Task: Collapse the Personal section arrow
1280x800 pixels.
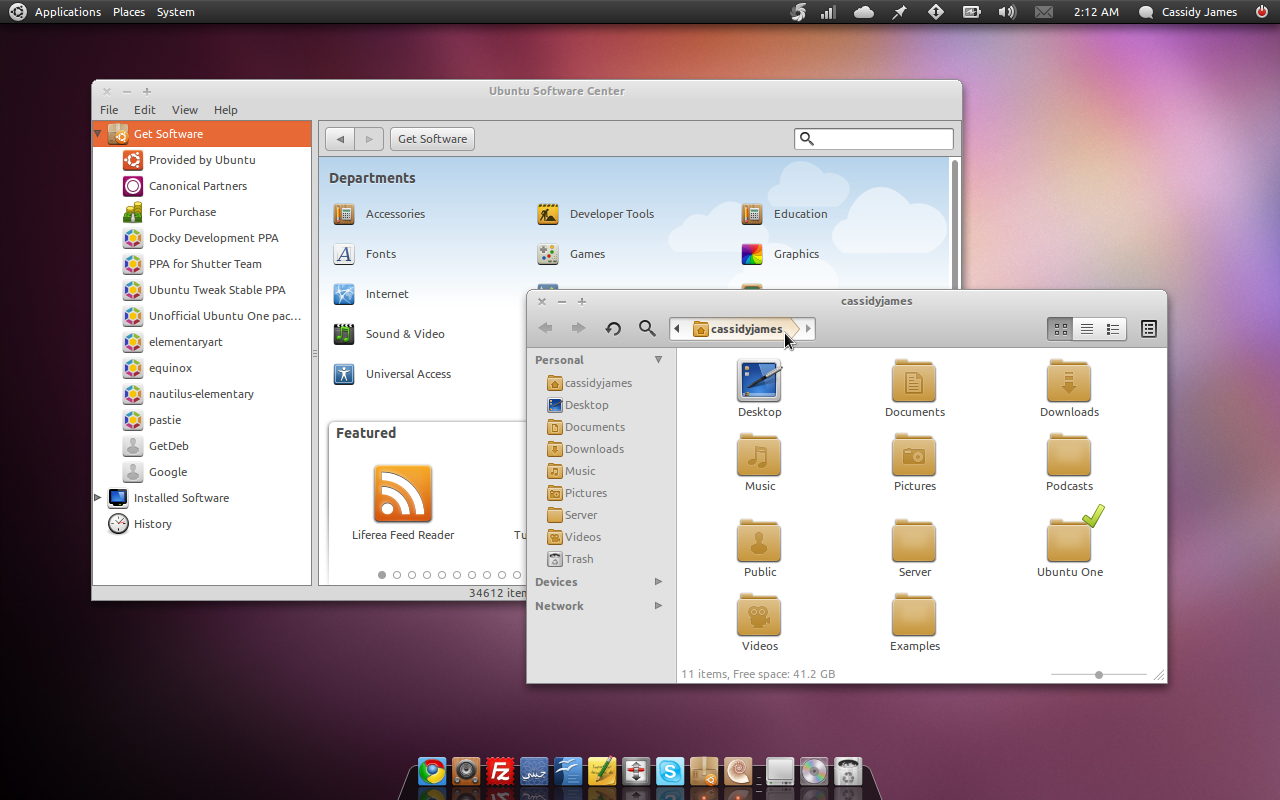Action: [x=658, y=360]
